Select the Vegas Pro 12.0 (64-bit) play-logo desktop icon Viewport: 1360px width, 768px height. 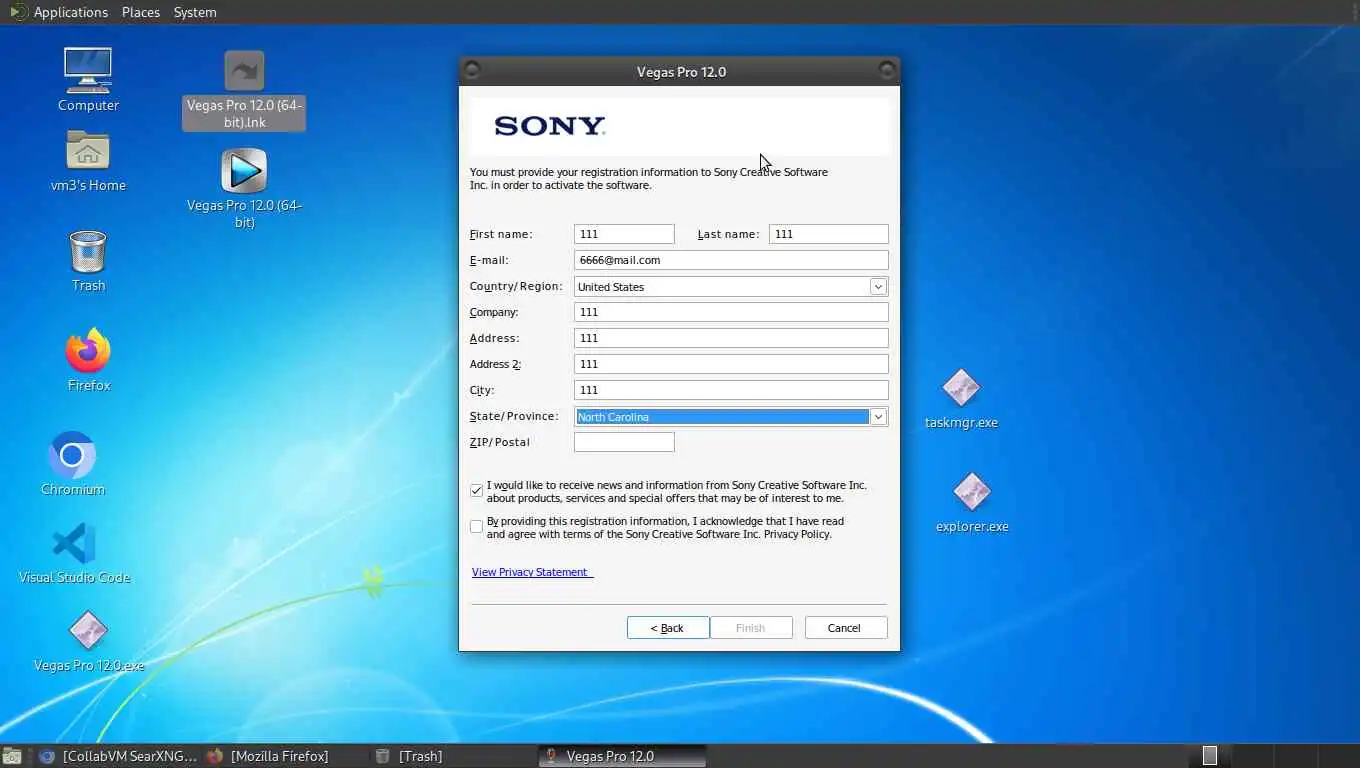pos(244,170)
